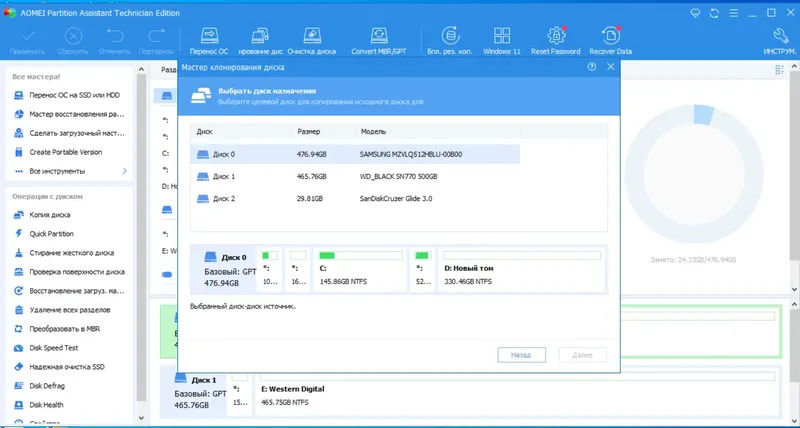Image resolution: width=800 pixels, height=428 pixels.
Task: Click the refresh icon in title bar
Action: point(714,13)
